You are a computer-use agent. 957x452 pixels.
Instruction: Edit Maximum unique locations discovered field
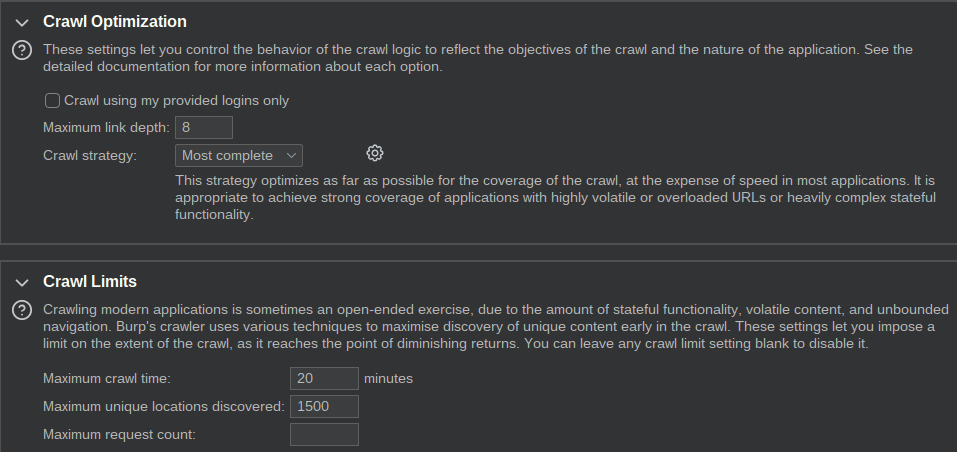coord(324,406)
